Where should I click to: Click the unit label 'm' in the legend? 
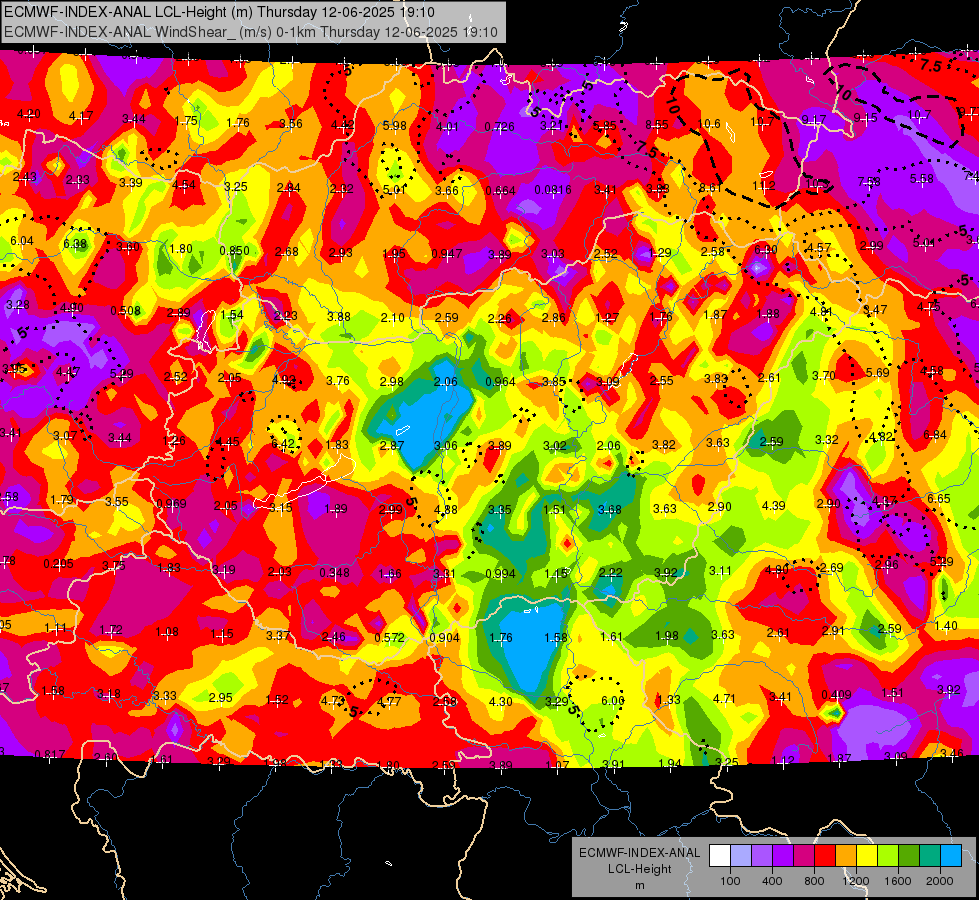pos(639,885)
